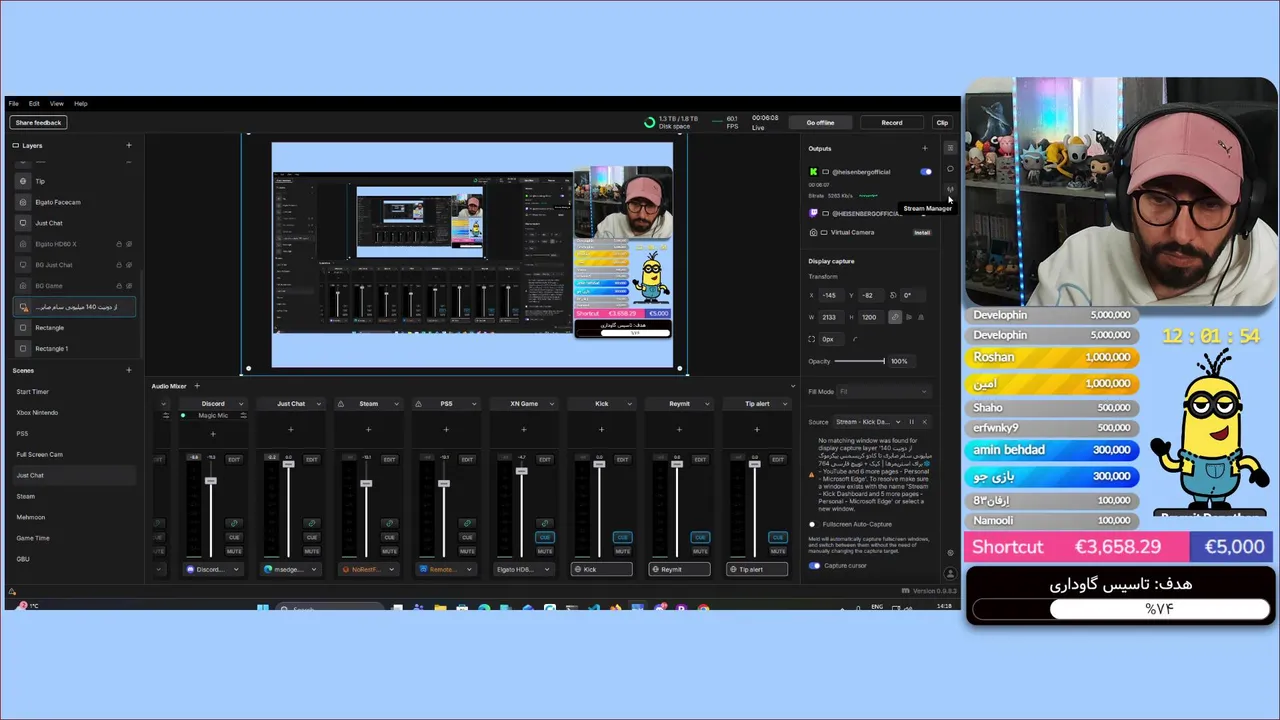Switch to the Game Time scene
Viewport: 1280px width, 720px height.
click(33, 538)
